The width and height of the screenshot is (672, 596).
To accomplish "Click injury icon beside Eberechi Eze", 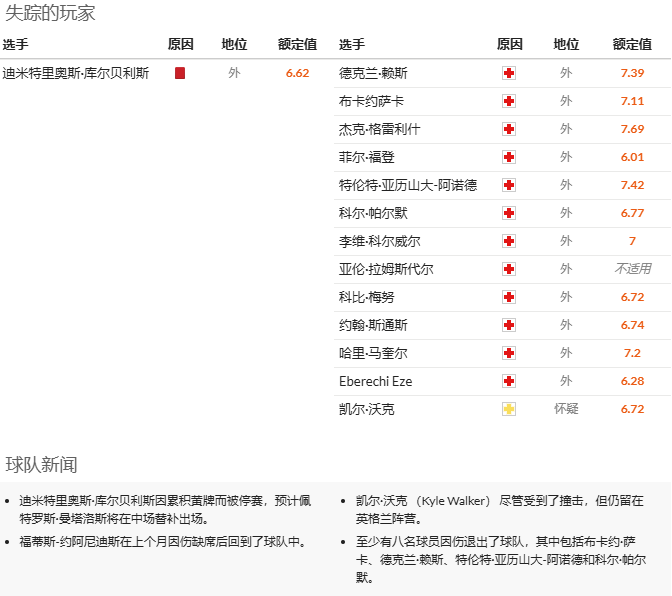I will (509, 381).
